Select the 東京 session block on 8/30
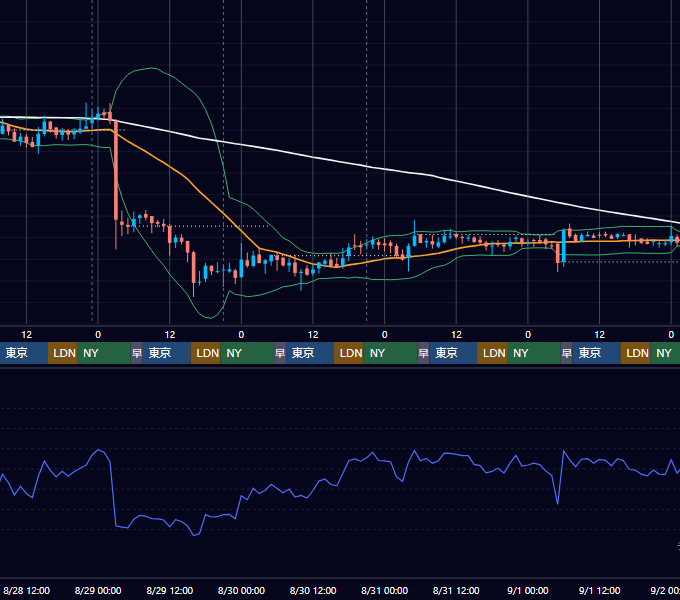The width and height of the screenshot is (680, 600). 310,353
